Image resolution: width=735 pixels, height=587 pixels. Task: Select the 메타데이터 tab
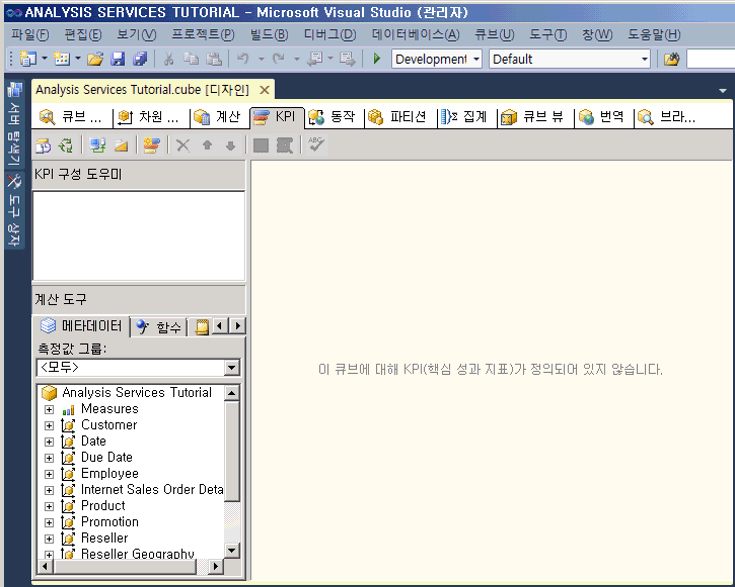click(x=82, y=326)
